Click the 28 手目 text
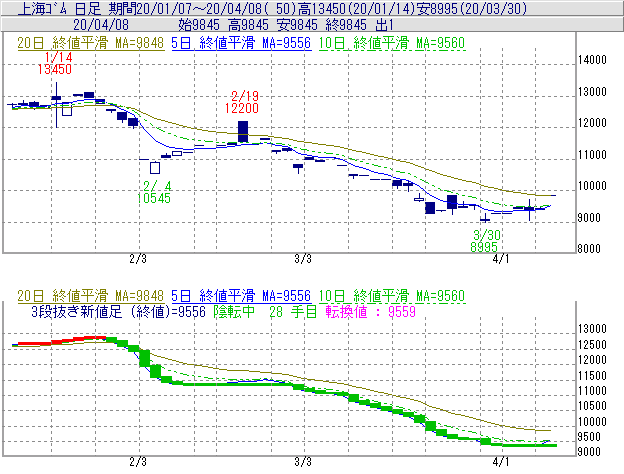The height and width of the screenshot is (474, 624). [x=293, y=311]
